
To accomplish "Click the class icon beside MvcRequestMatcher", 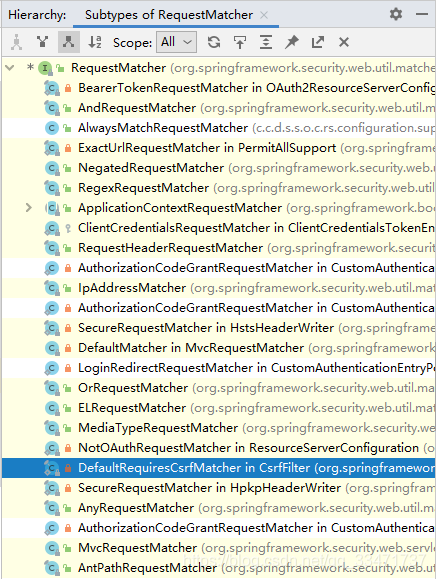I will click(52, 548).
